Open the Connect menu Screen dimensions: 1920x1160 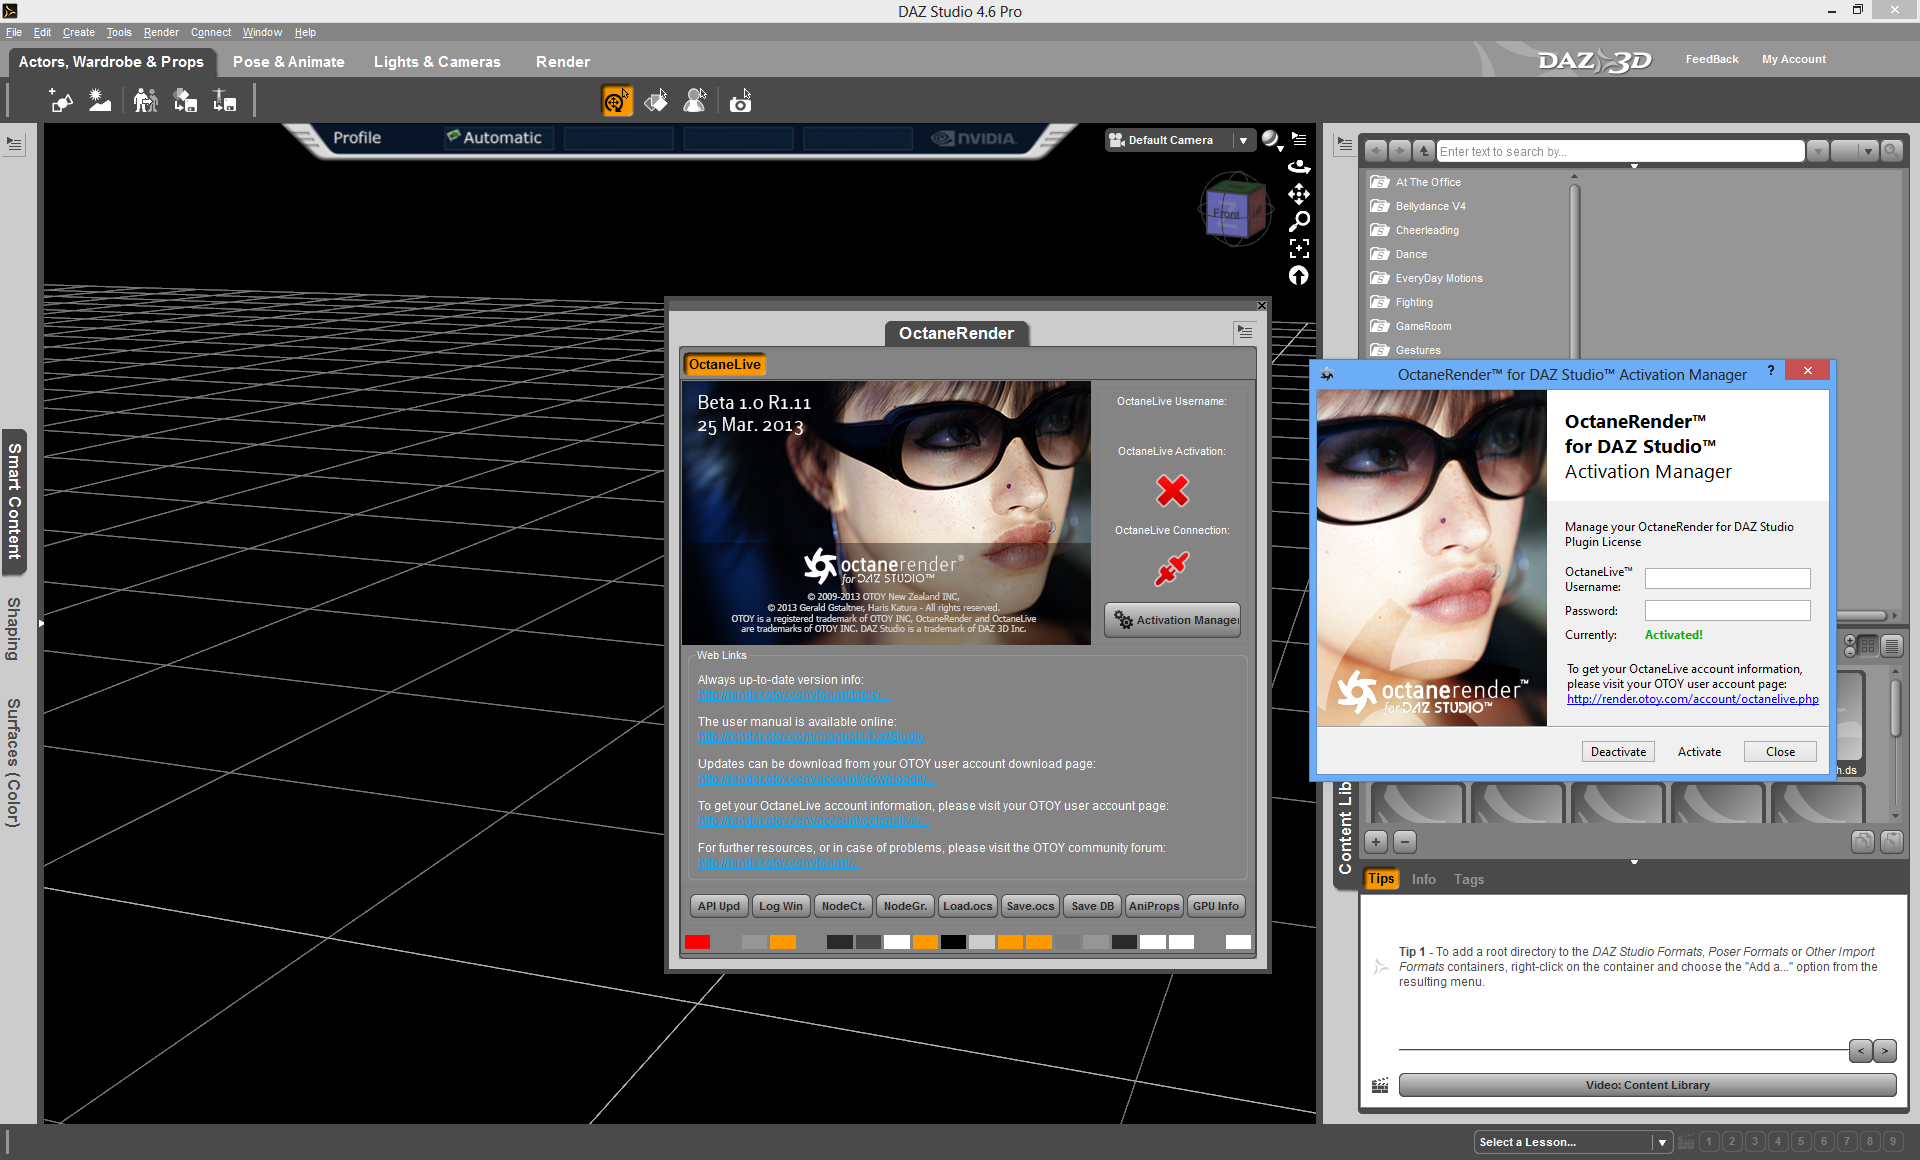pos(210,32)
